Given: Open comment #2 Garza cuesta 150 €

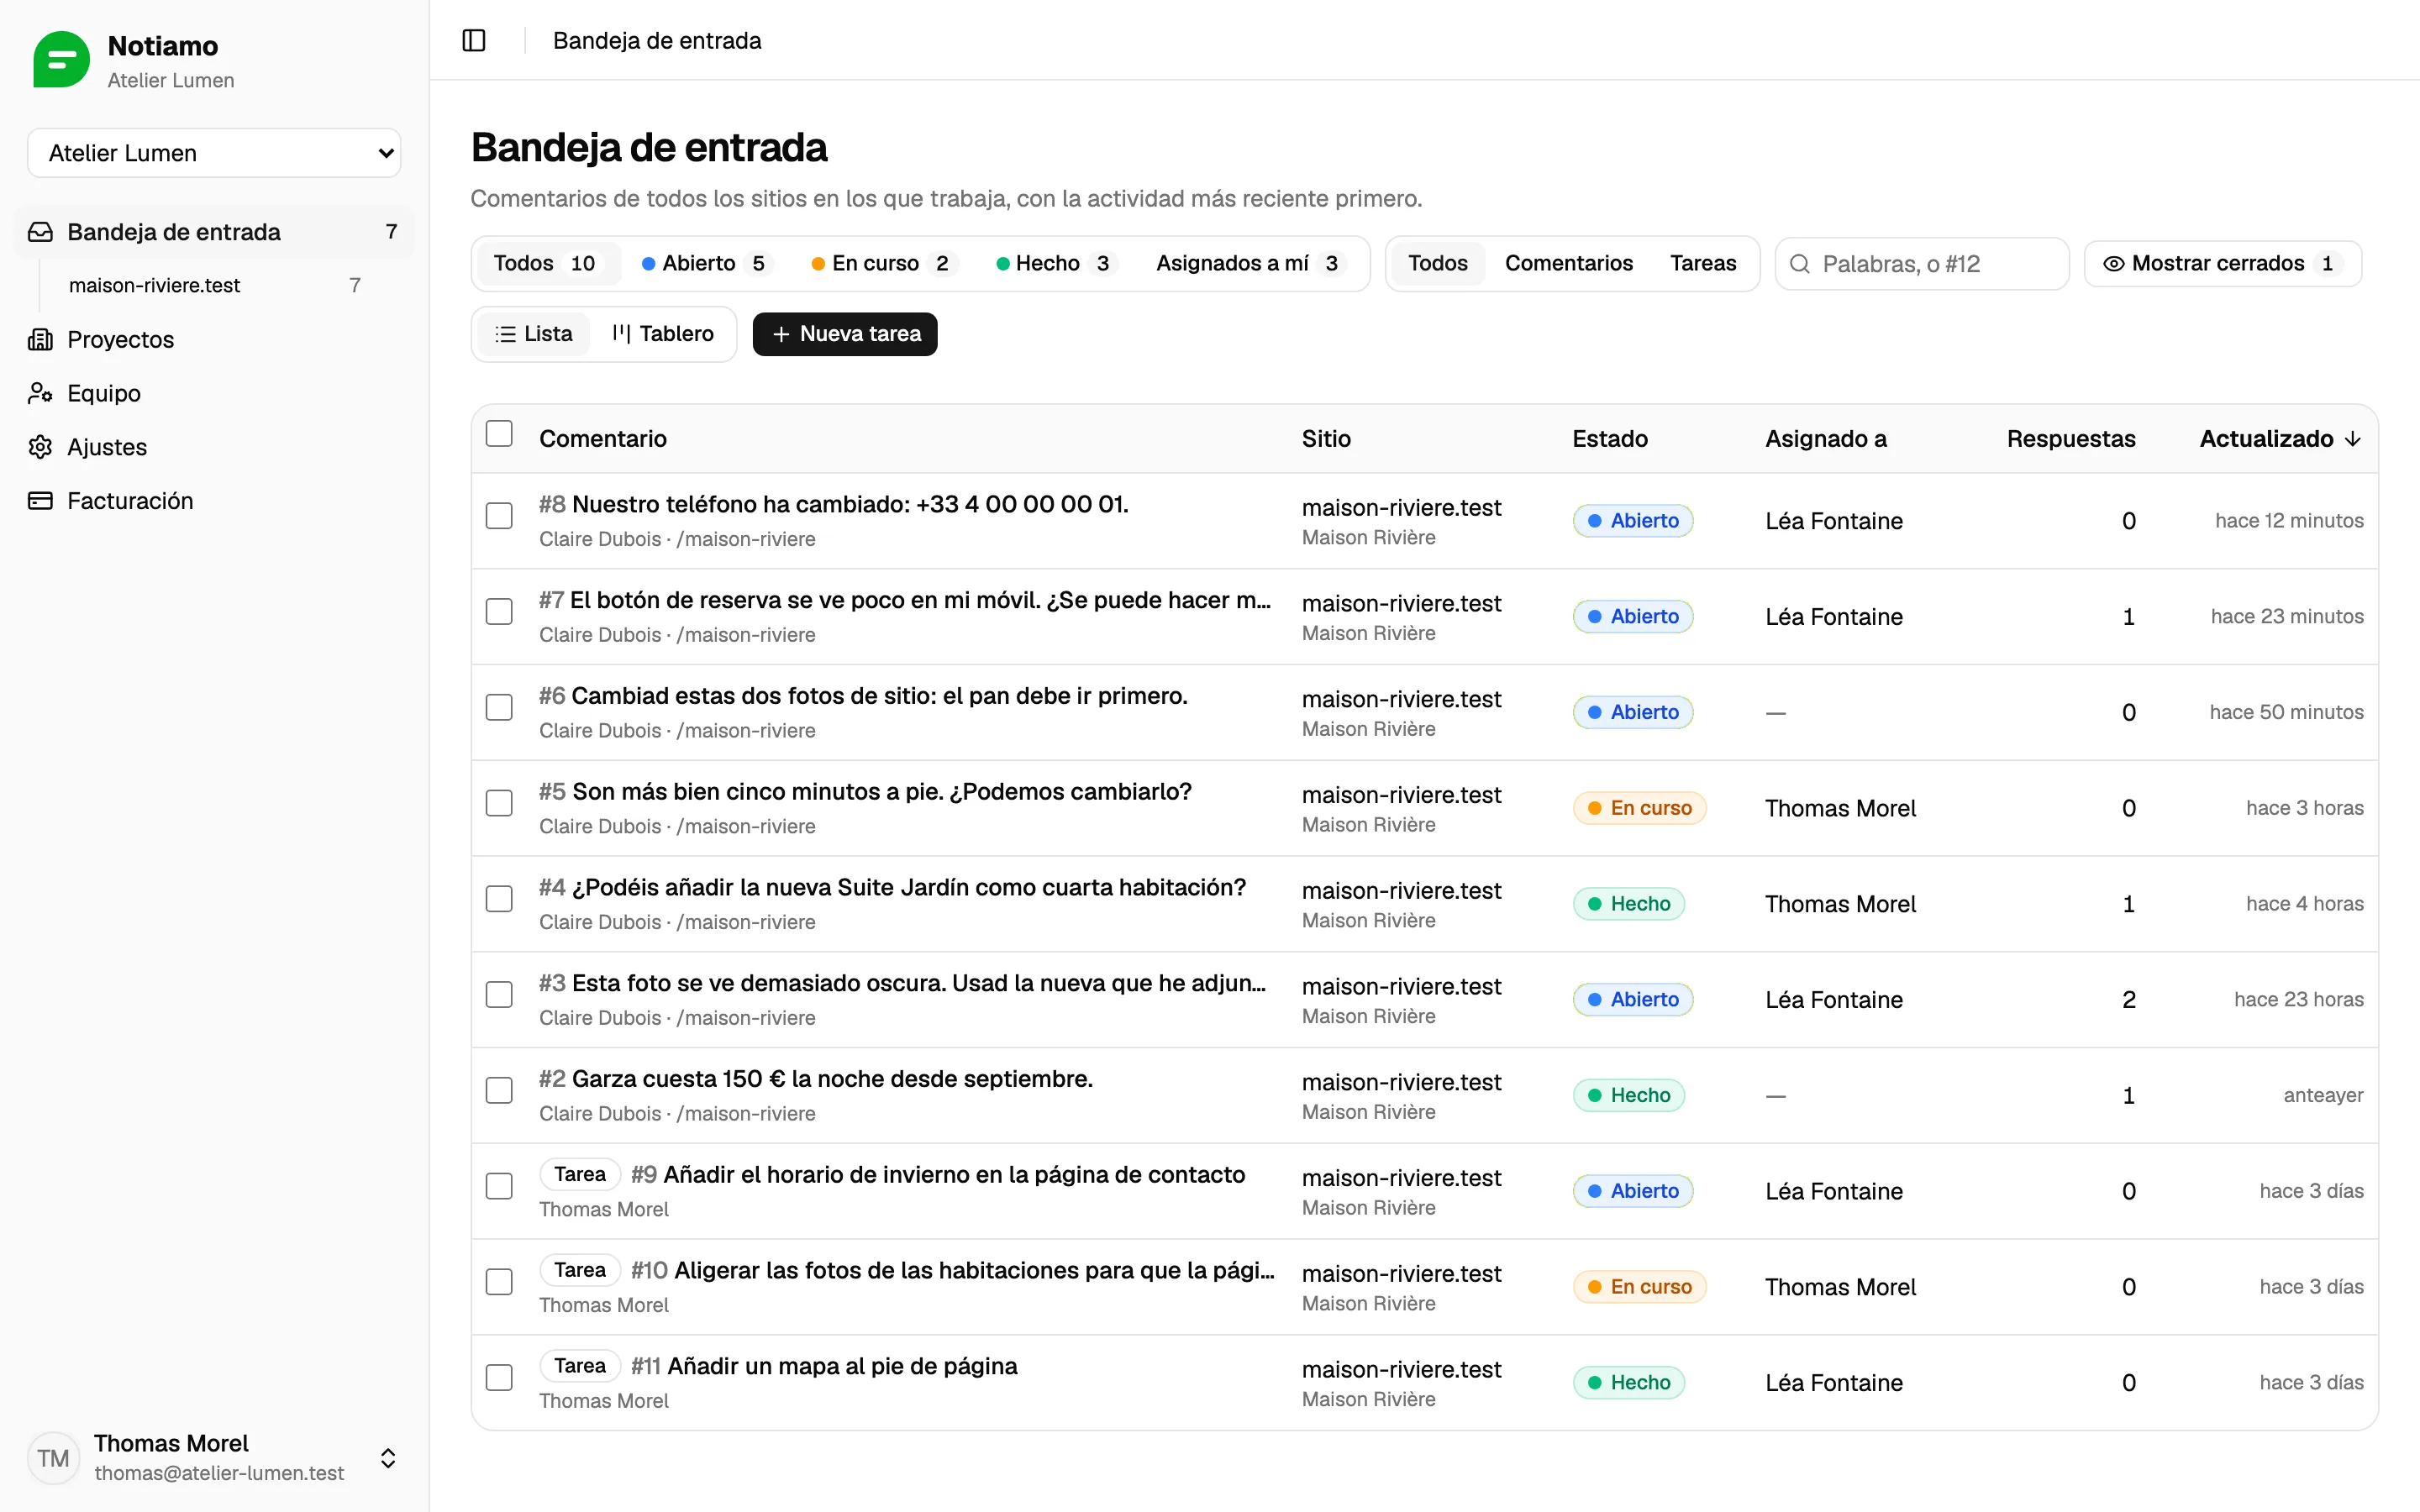Looking at the screenshot, I should pos(816,1079).
